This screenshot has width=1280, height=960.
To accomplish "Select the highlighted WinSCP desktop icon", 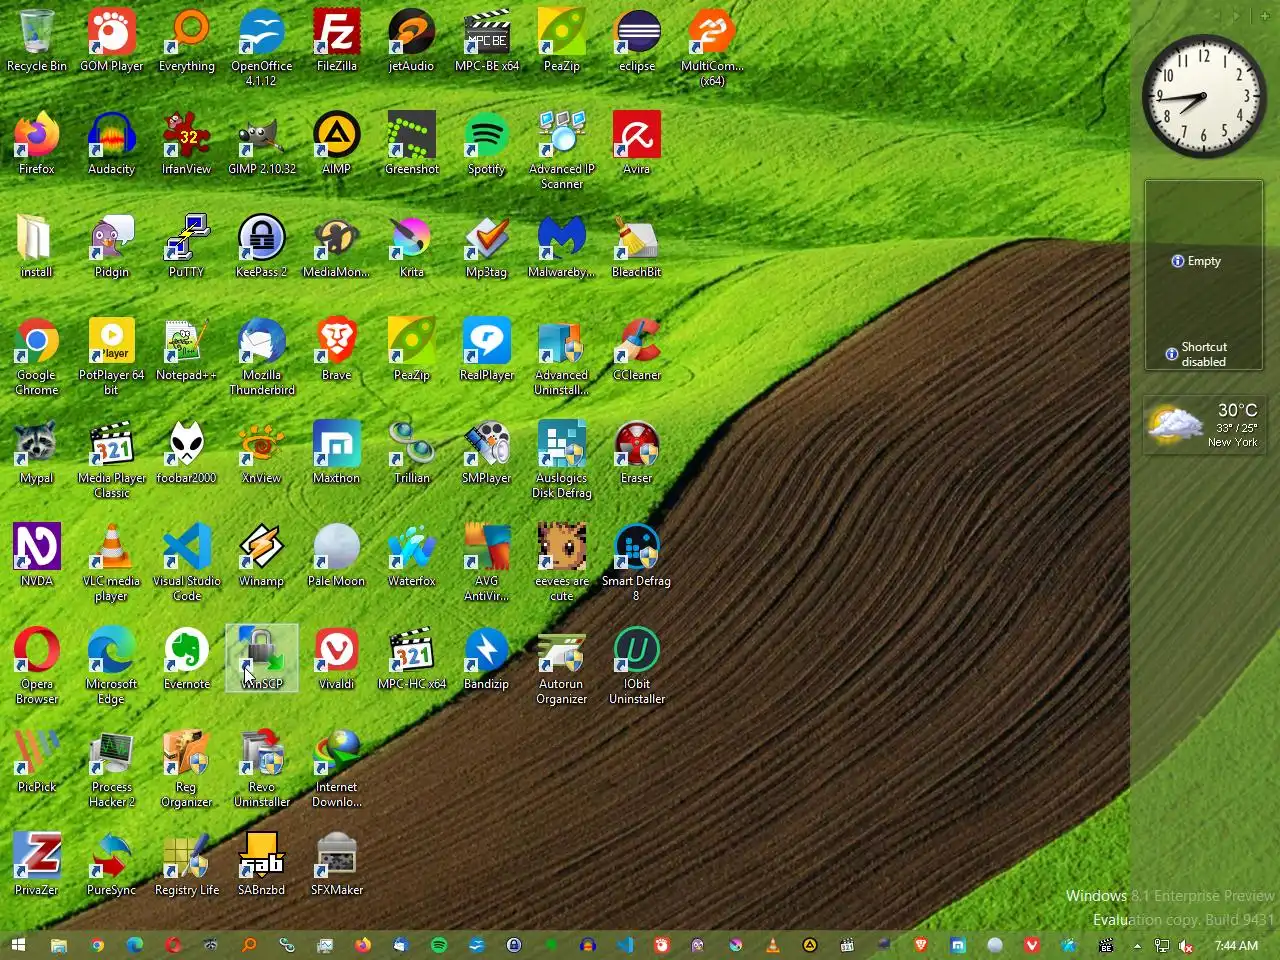I will point(262,659).
